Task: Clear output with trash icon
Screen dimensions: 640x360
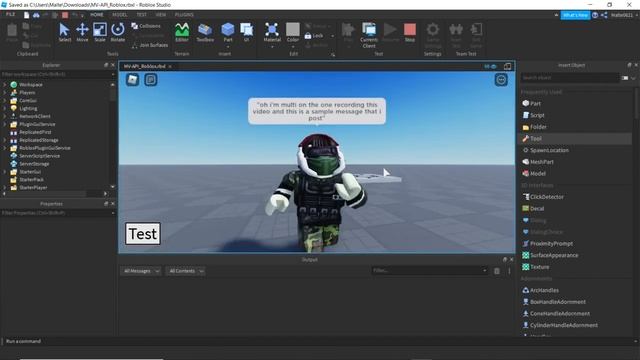Action: (x=497, y=271)
